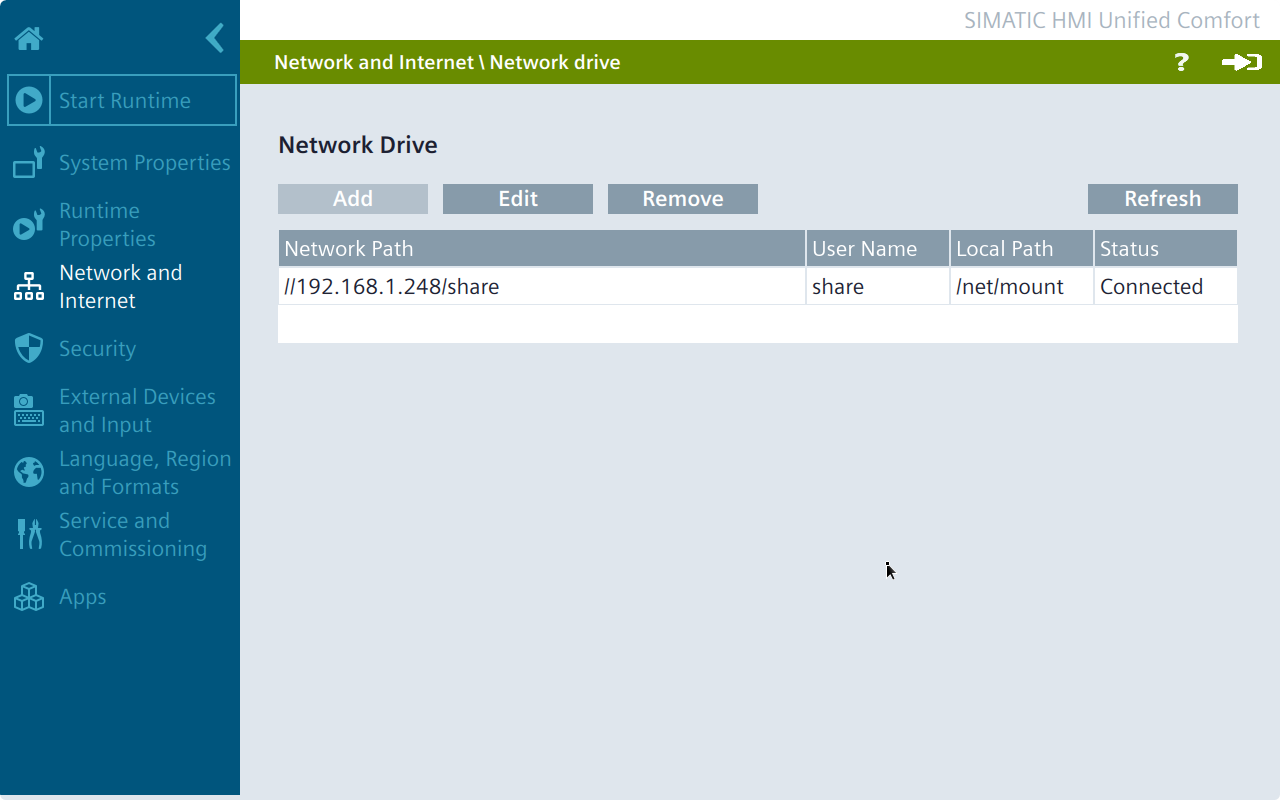Select the Connected status cell

point(1166,286)
